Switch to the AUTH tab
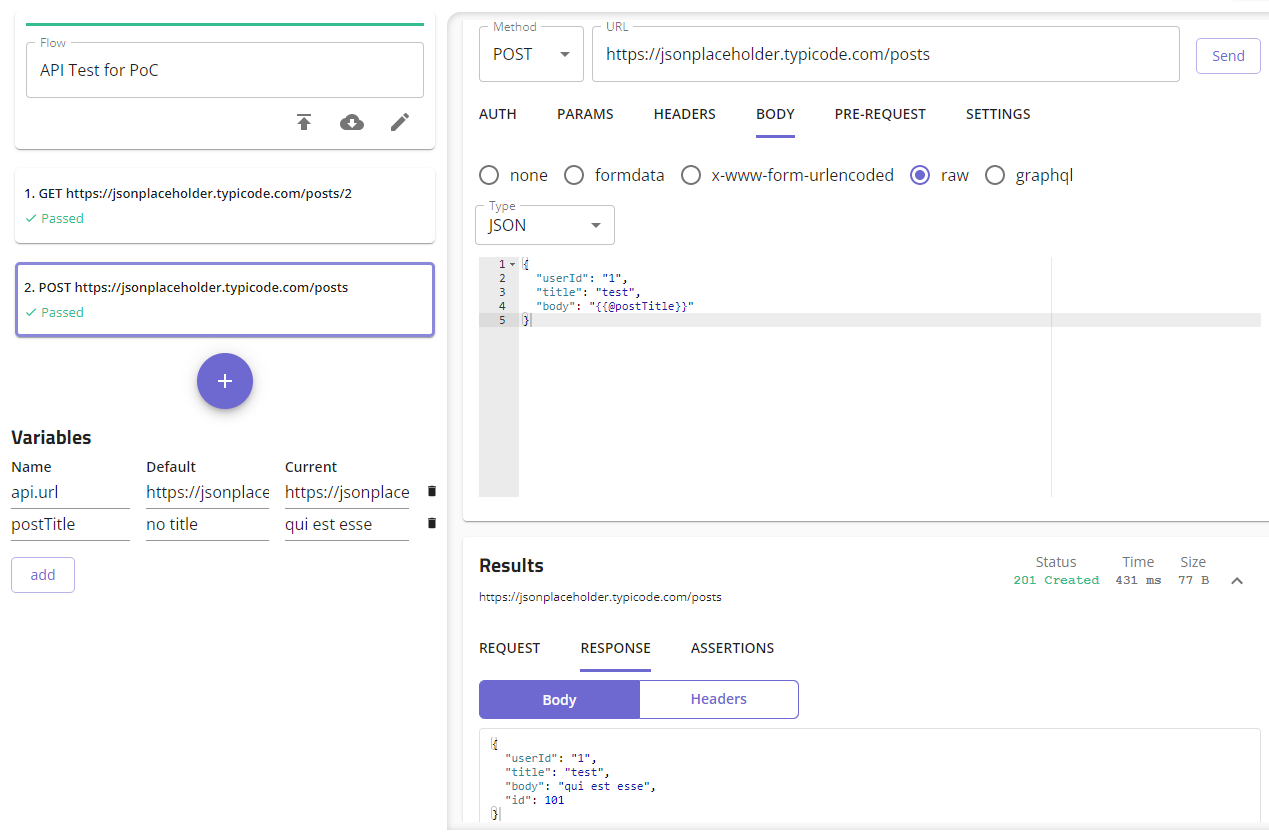Screen dimensions: 1269x840 pos(498,114)
